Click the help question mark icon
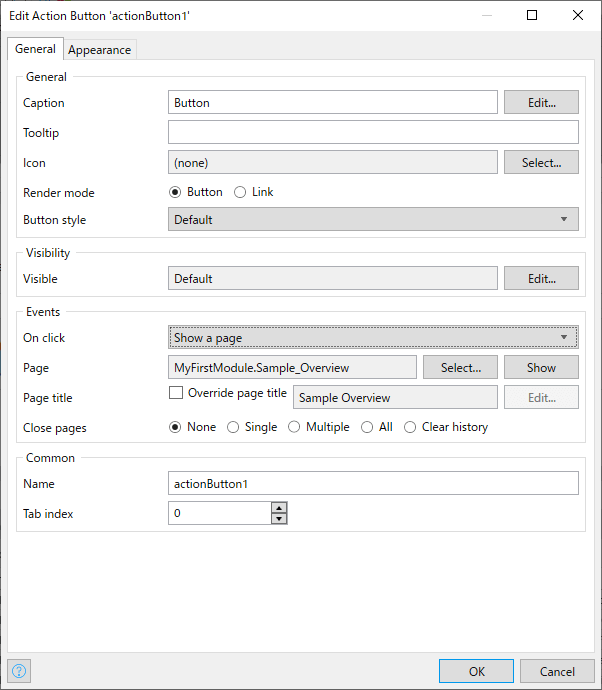The width and height of the screenshot is (602, 690). [x=19, y=671]
